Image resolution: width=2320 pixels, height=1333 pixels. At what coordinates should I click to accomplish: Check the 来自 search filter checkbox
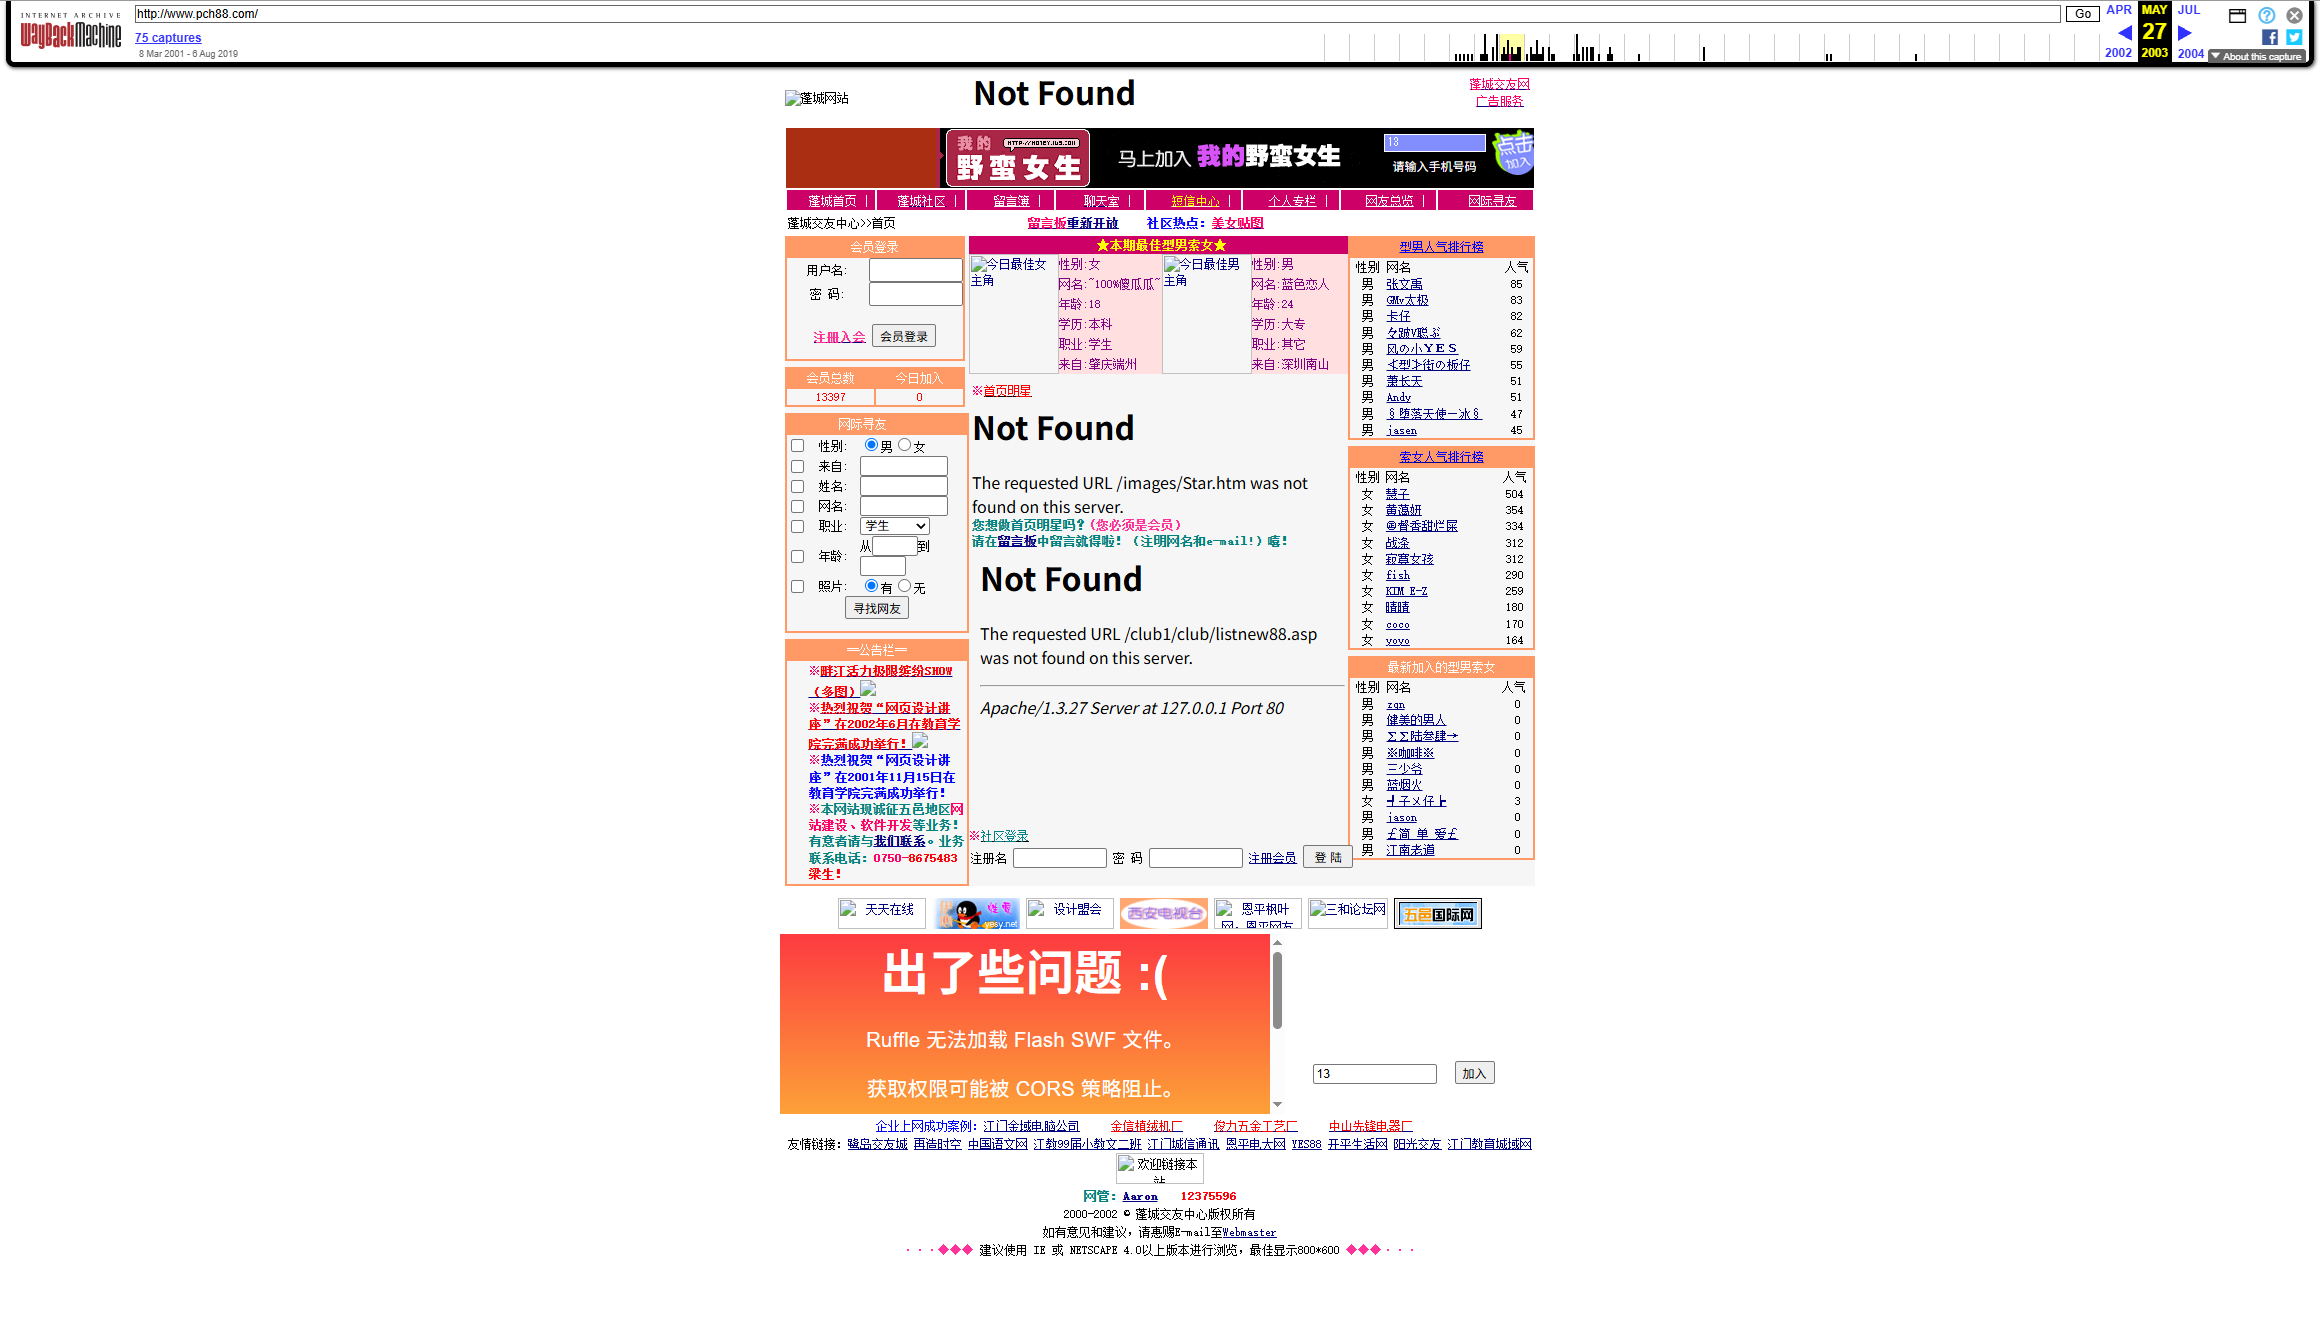(x=797, y=466)
